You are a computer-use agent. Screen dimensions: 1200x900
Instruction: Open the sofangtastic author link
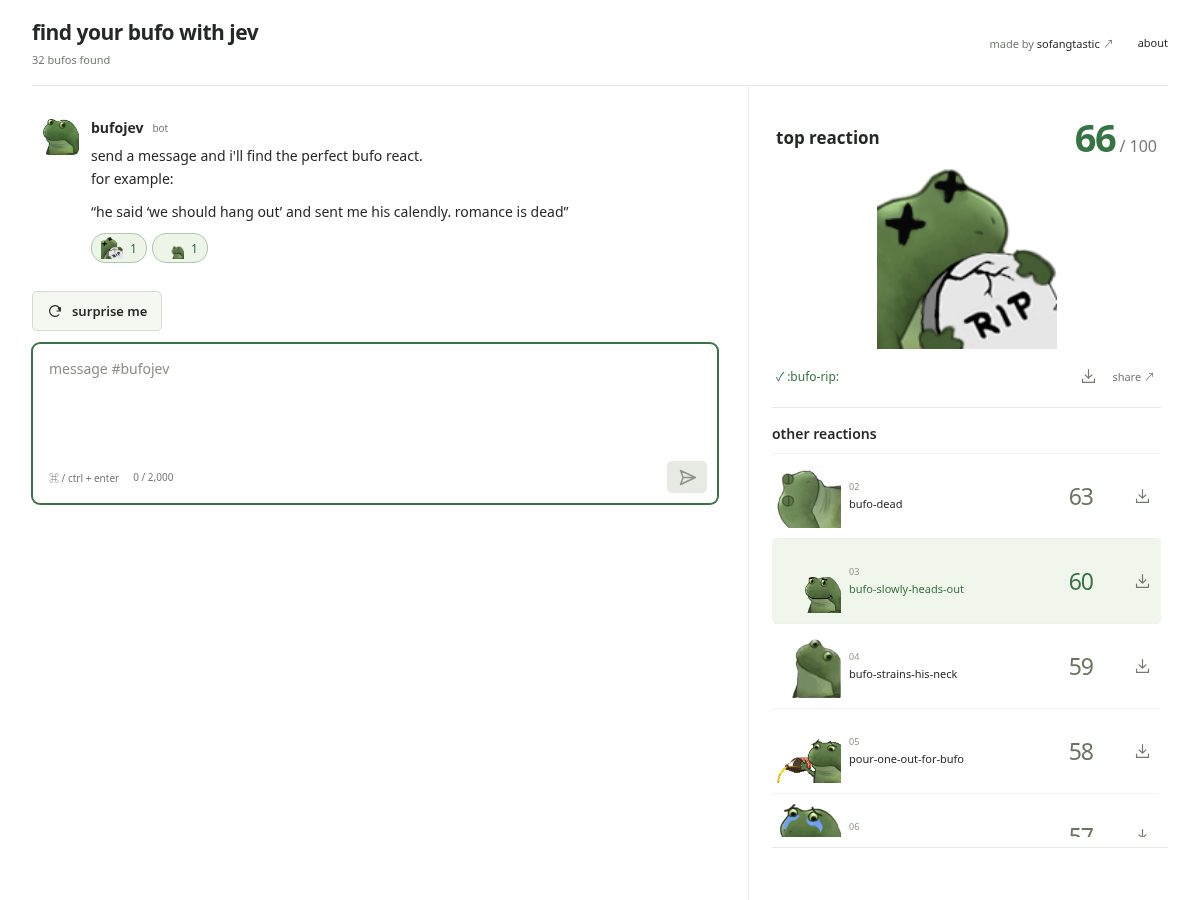pyautogui.click(x=1074, y=44)
